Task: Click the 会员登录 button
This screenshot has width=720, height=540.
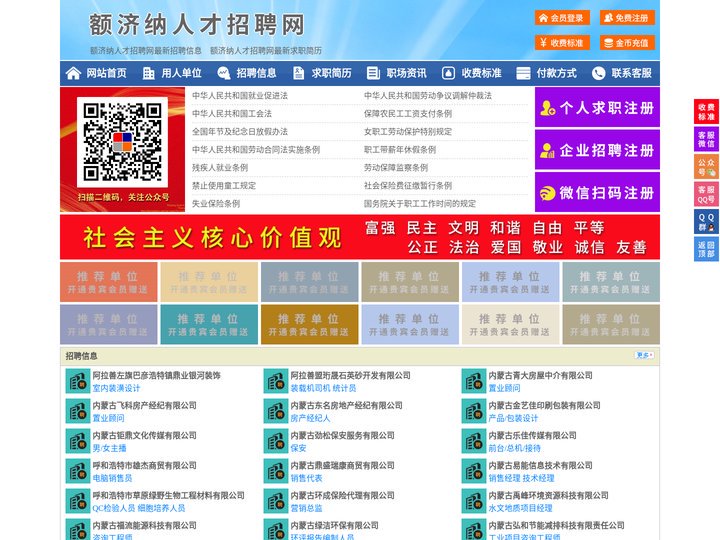Action: click(562, 18)
